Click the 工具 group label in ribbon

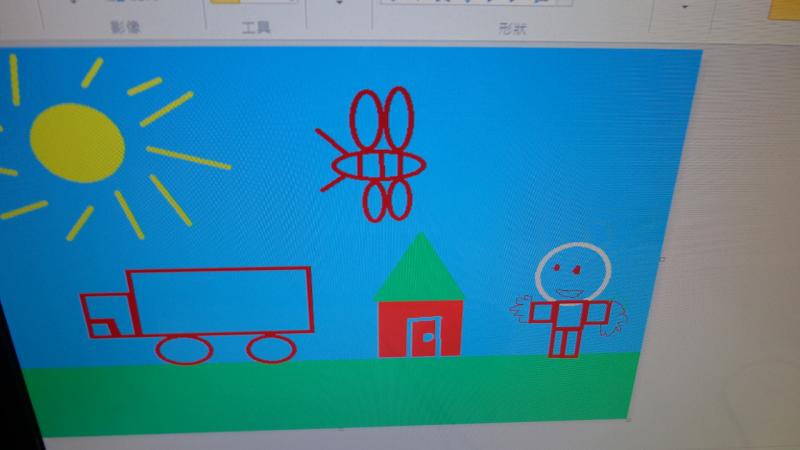click(256, 27)
